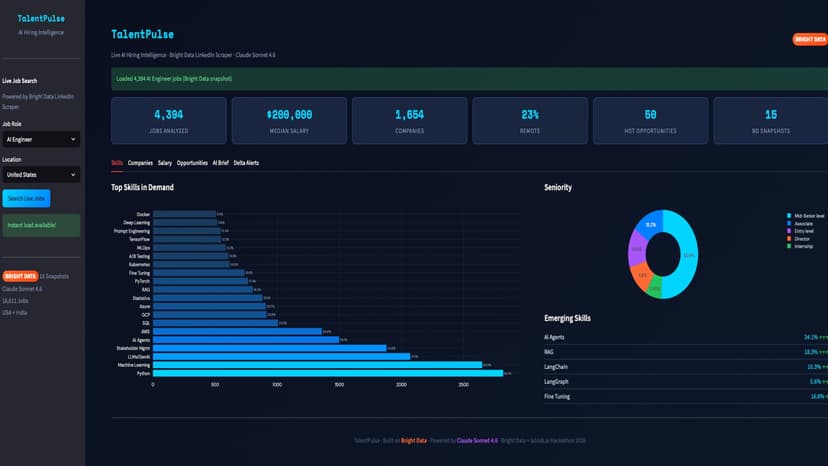This screenshot has height=466, width=828.
Task: Select the LangChain emerging skill row
Action: pos(686,367)
